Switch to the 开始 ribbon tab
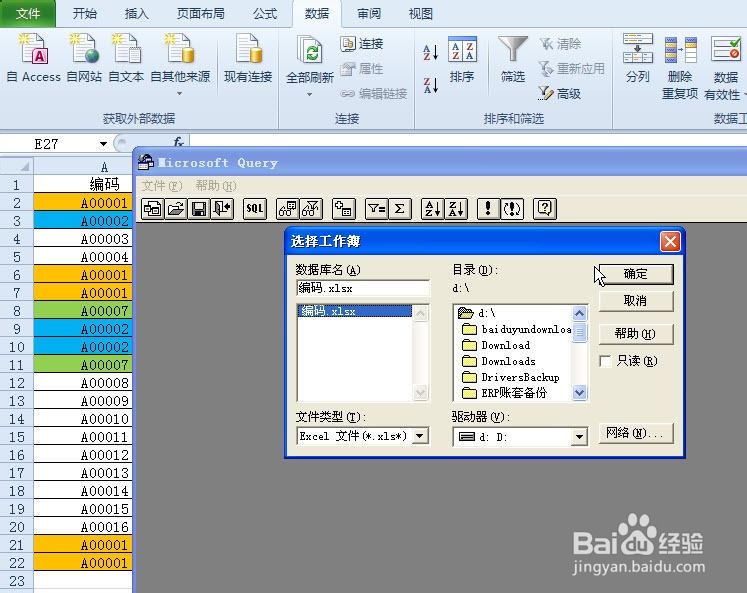Screen dimensions: 747x593 85,14
